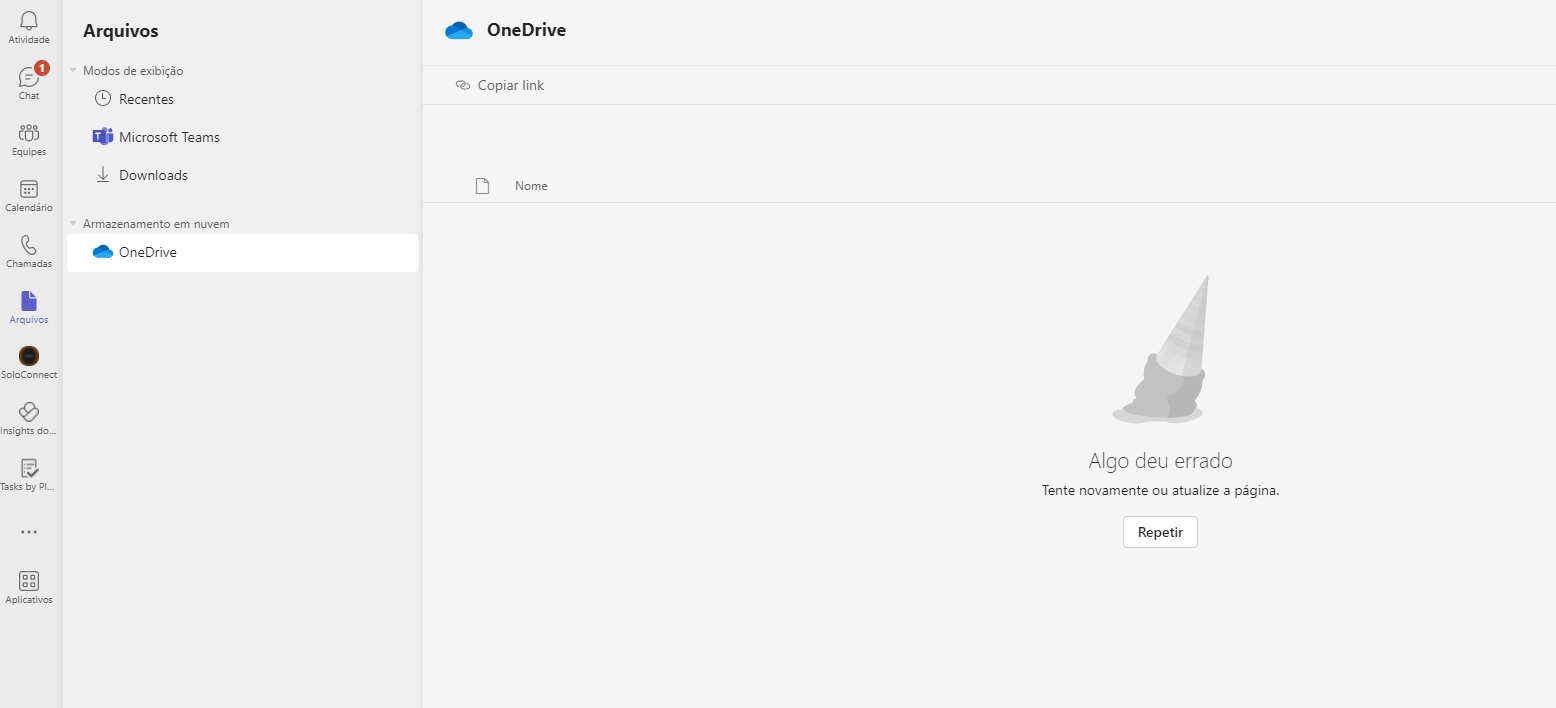Open Microsoft Teams files view
The image size is (1556, 708).
point(243,137)
